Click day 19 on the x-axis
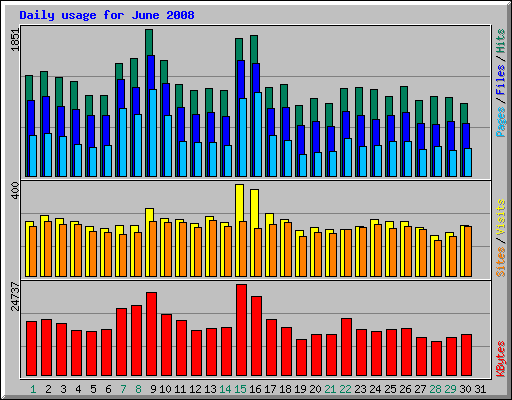The image size is (512, 400). click(300, 389)
